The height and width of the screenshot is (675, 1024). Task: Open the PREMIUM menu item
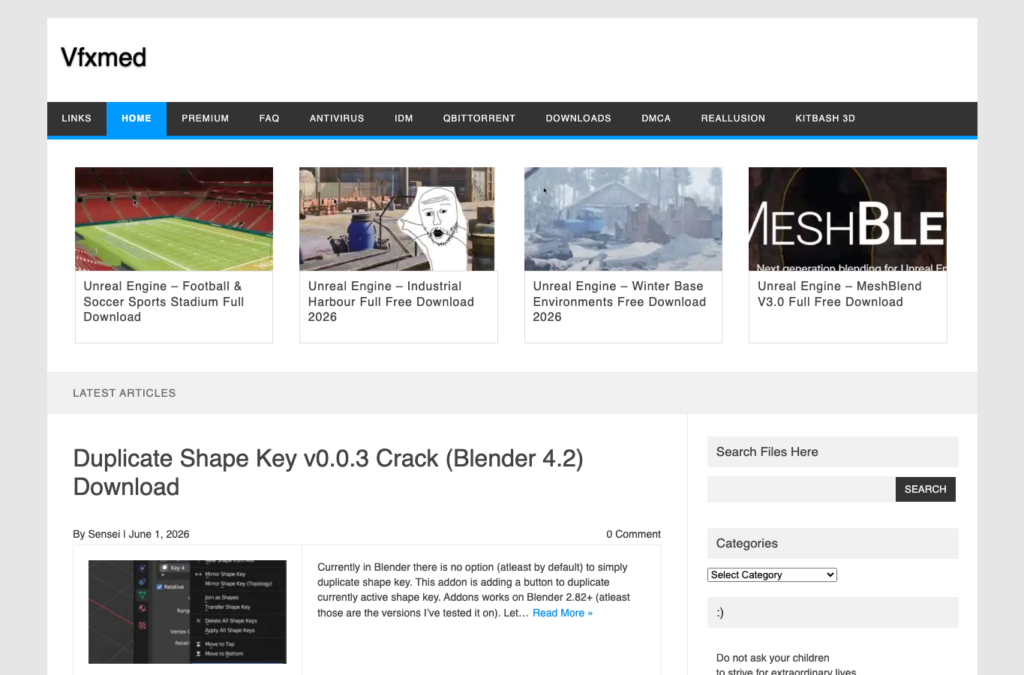pyautogui.click(x=205, y=118)
